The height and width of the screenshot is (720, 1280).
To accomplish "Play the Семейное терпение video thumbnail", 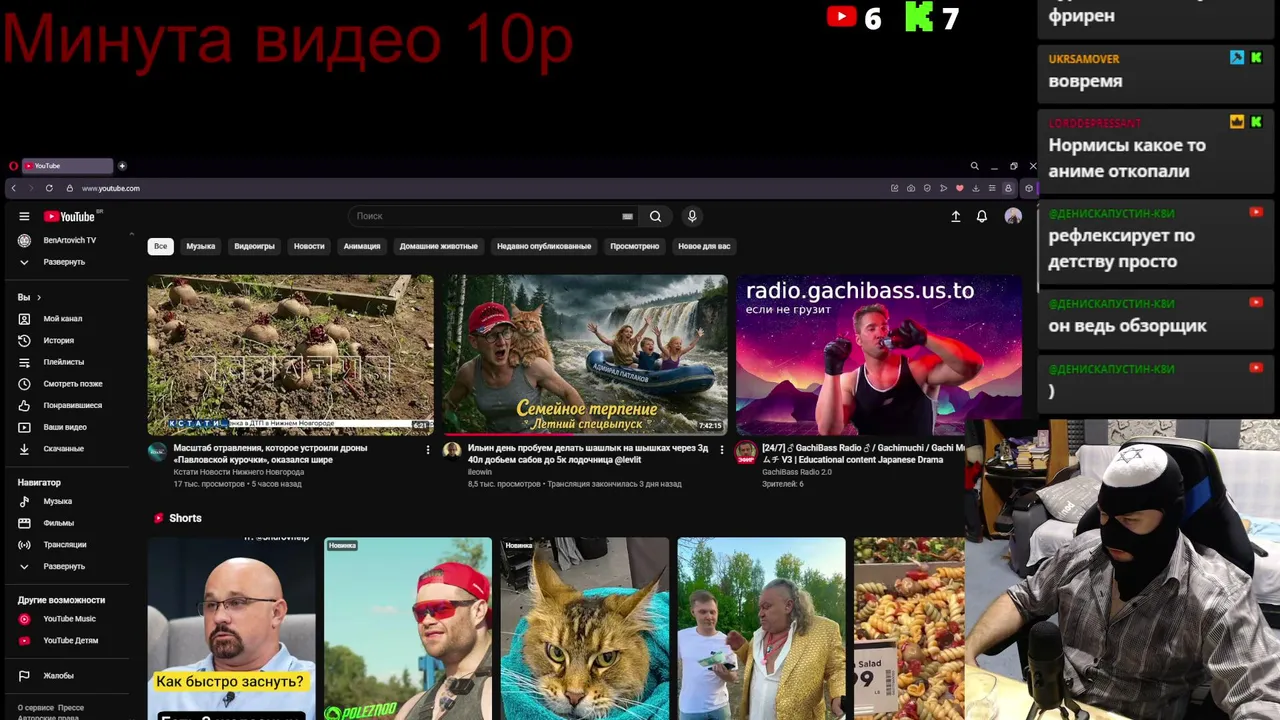I will 585,355.
